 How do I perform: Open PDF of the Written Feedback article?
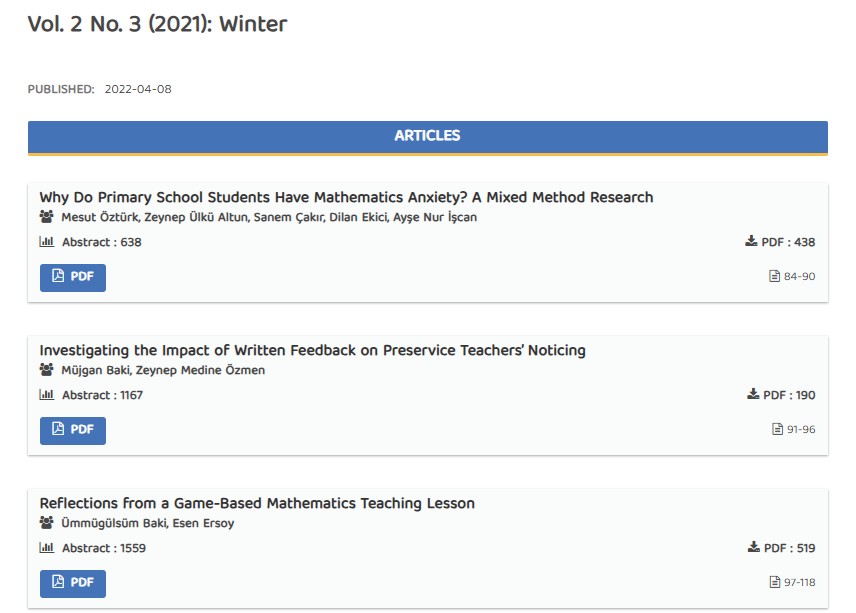[73, 430]
